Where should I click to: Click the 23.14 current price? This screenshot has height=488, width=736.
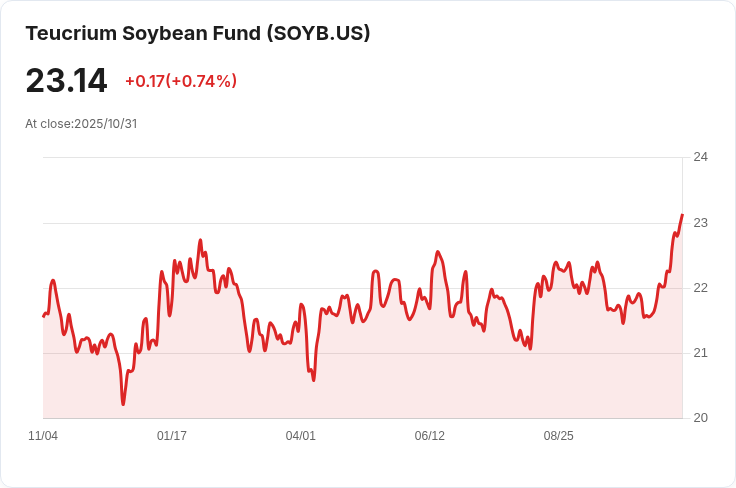66,80
